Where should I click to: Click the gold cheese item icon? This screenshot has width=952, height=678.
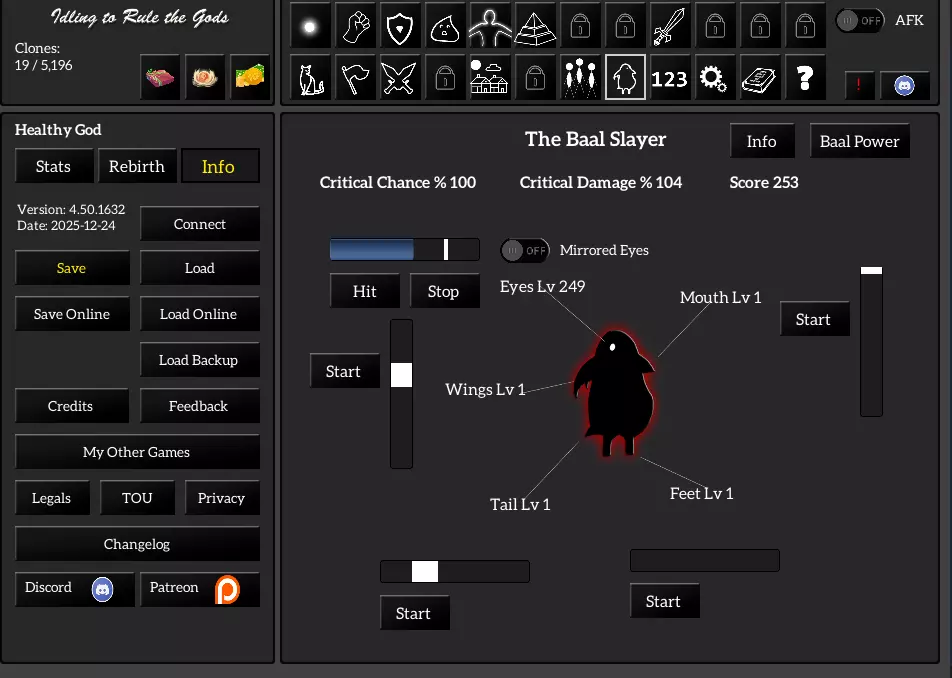(x=250, y=77)
